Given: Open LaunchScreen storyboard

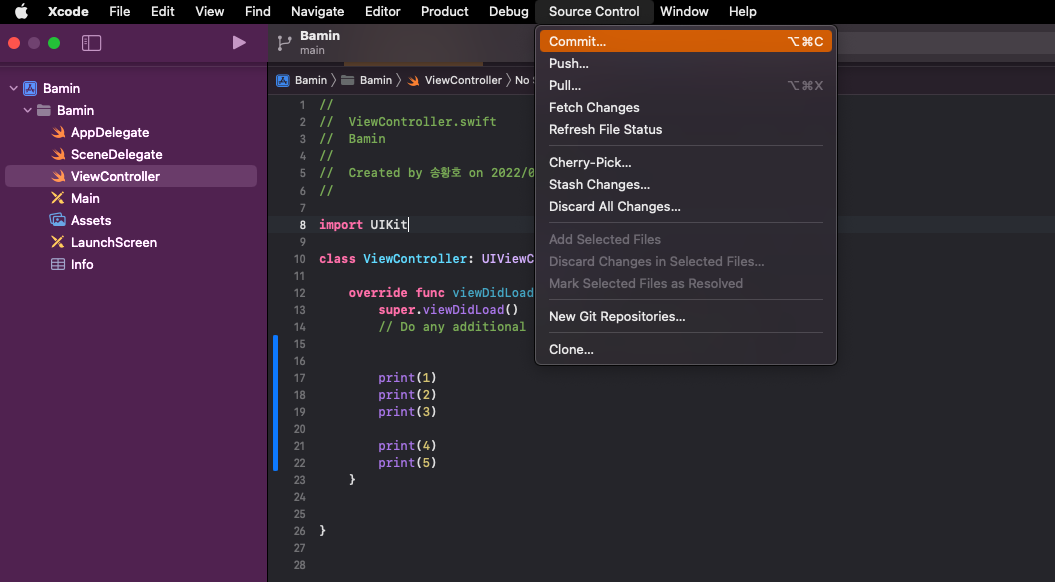Looking at the screenshot, I should click(131, 242).
